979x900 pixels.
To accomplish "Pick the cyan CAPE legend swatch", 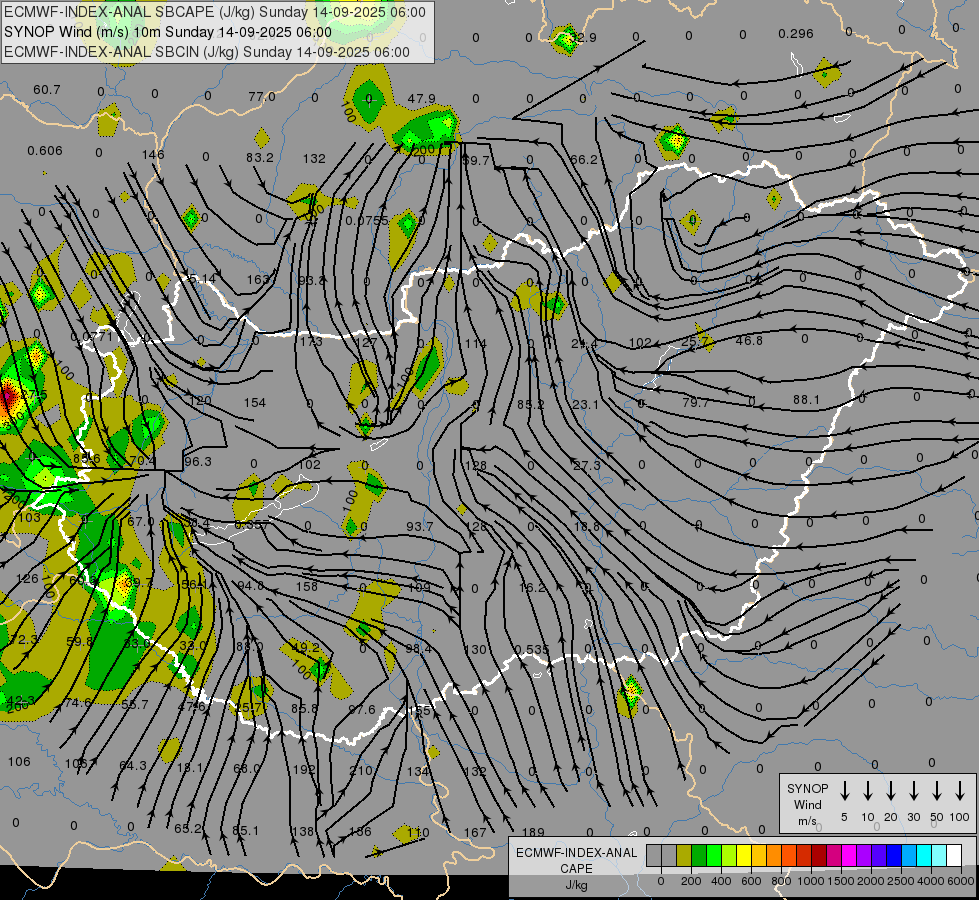I will [x=923, y=856].
